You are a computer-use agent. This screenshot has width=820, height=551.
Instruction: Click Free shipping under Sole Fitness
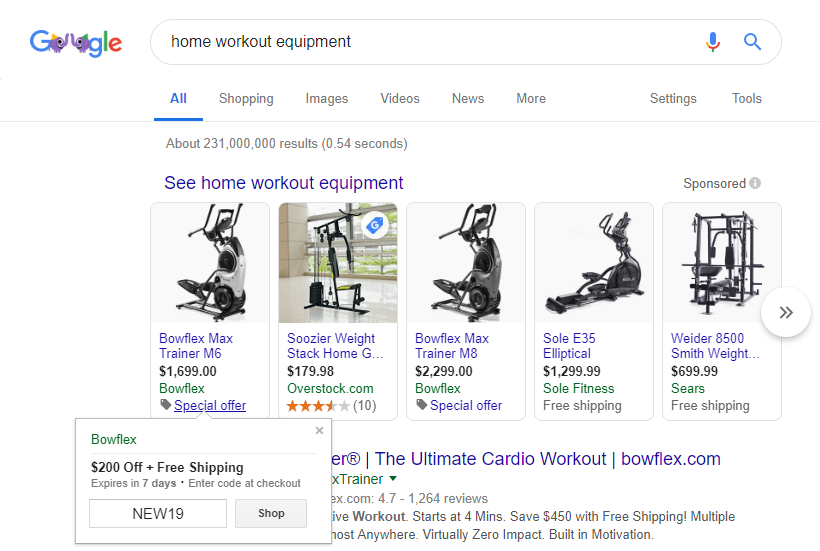582,406
